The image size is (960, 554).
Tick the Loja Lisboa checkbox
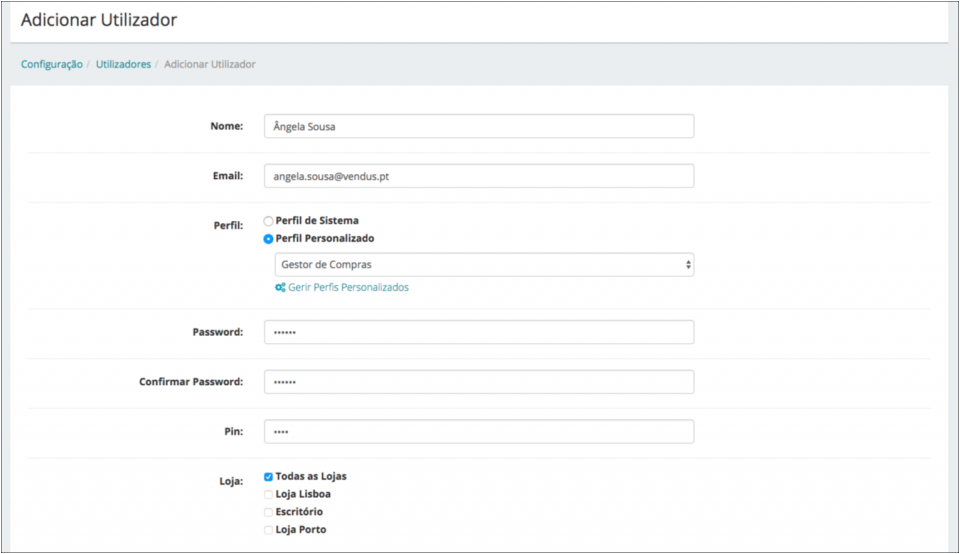coord(268,494)
